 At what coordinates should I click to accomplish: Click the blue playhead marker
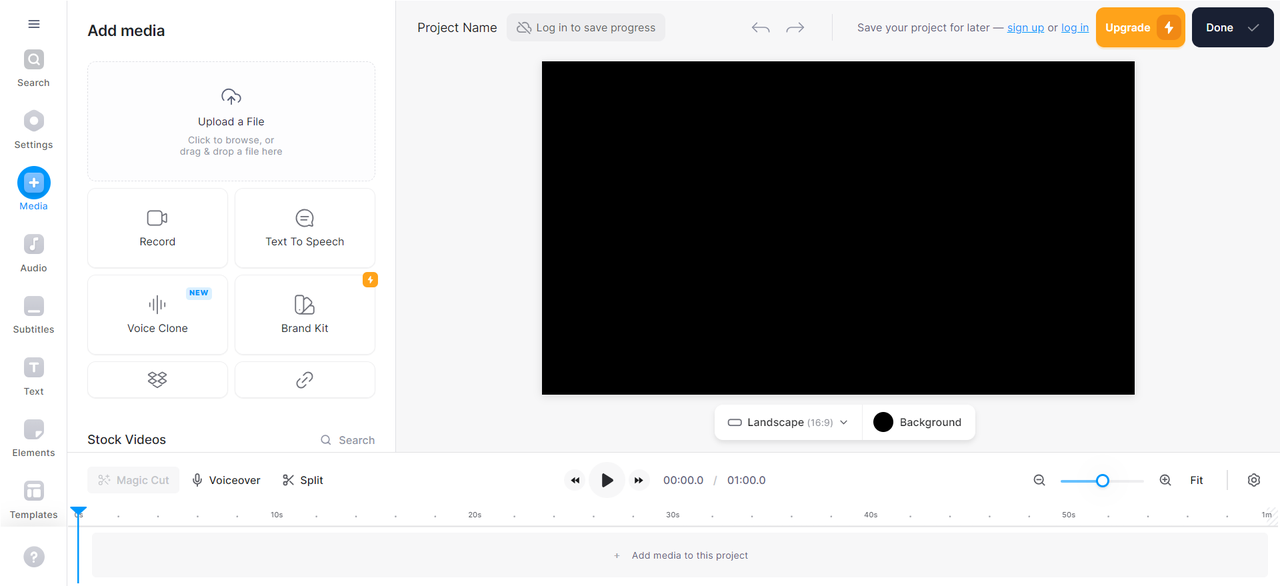pyautogui.click(x=78, y=513)
